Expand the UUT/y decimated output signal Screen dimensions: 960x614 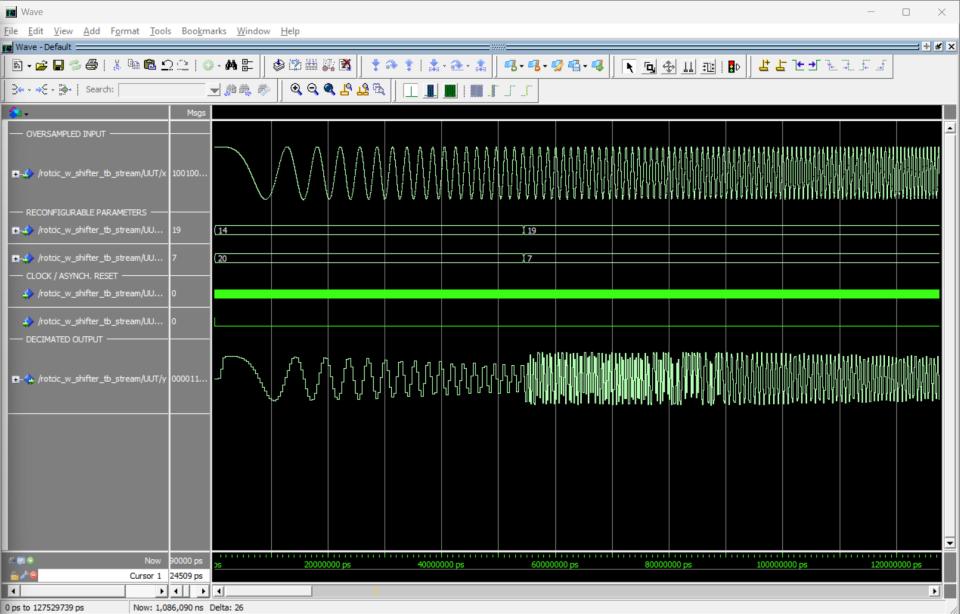15,380
